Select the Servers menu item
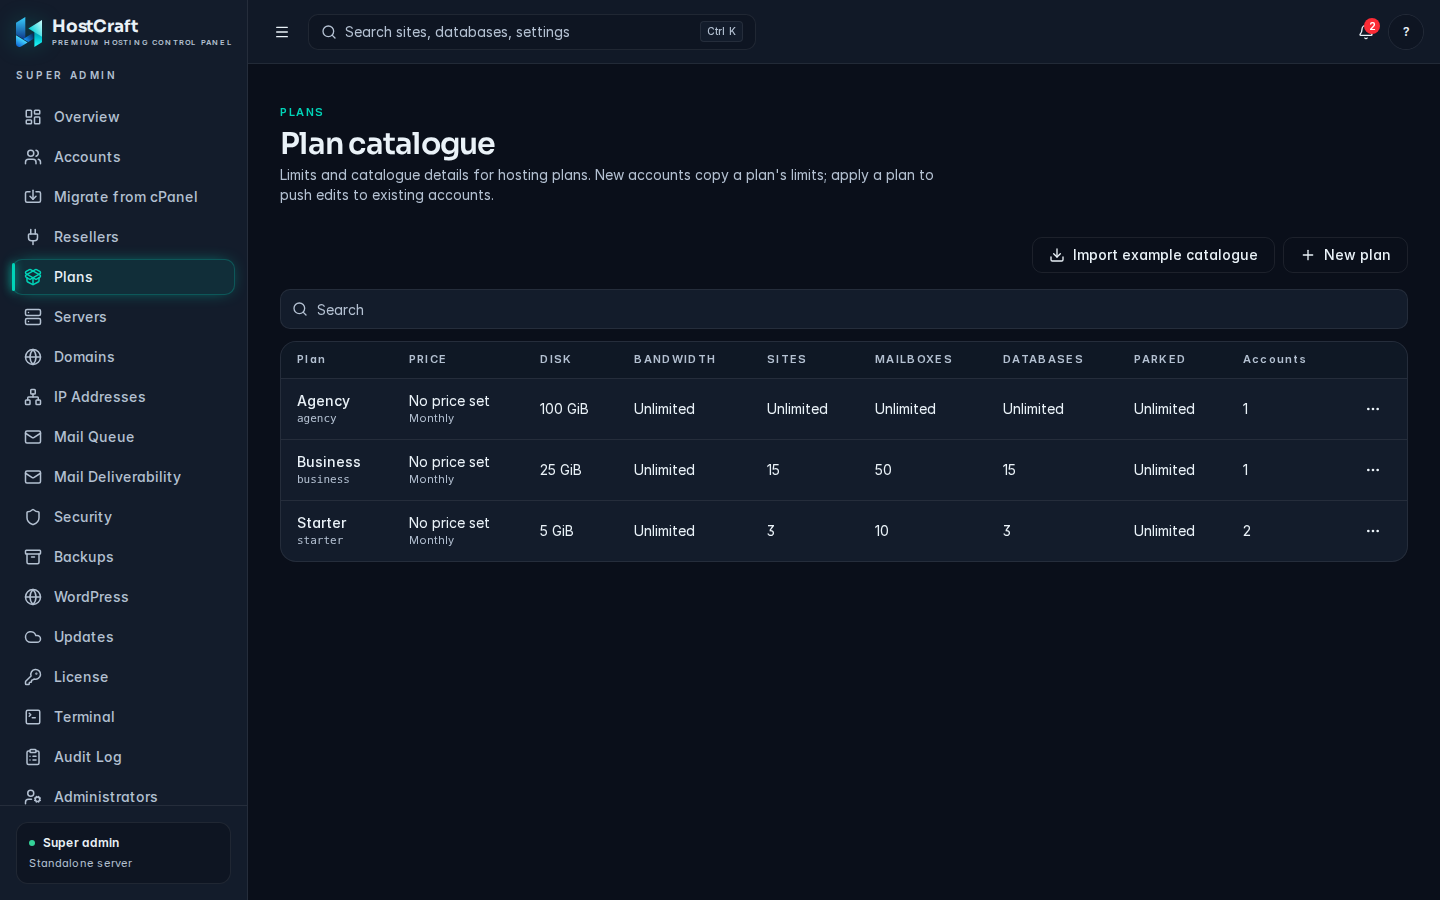 (x=123, y=317)
